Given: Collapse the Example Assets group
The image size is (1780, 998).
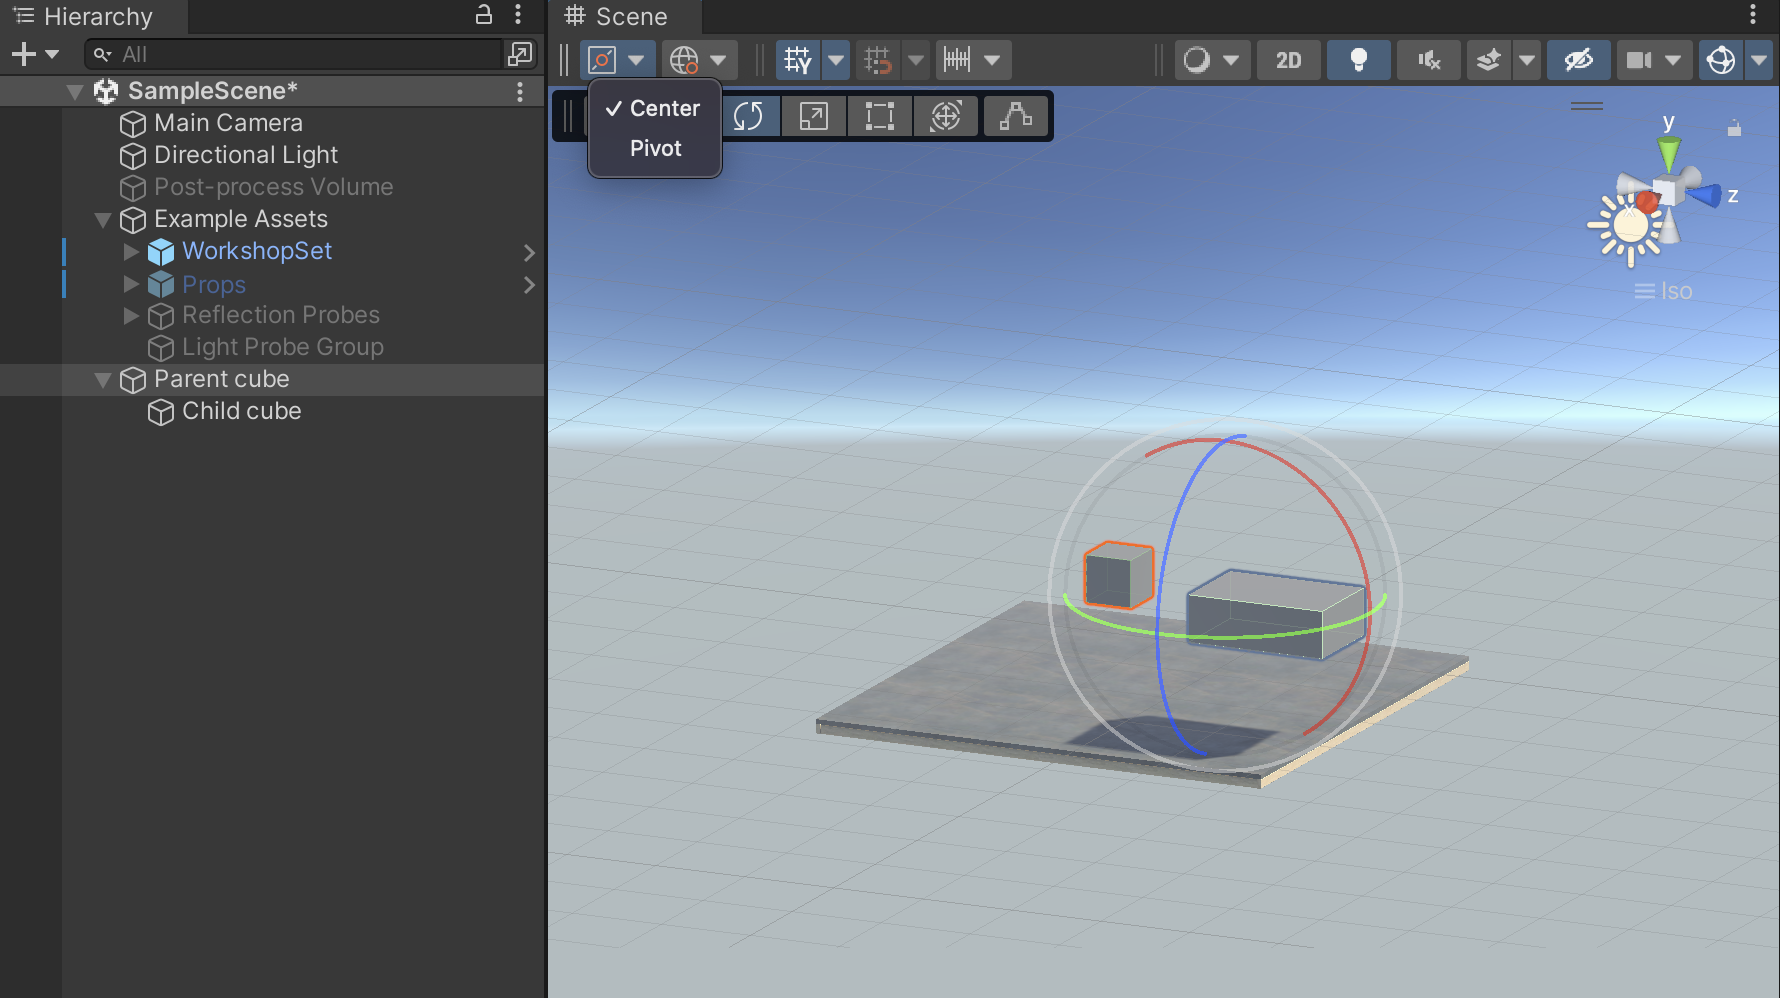Looking at the screenshot, I should [x=102, y=219].
